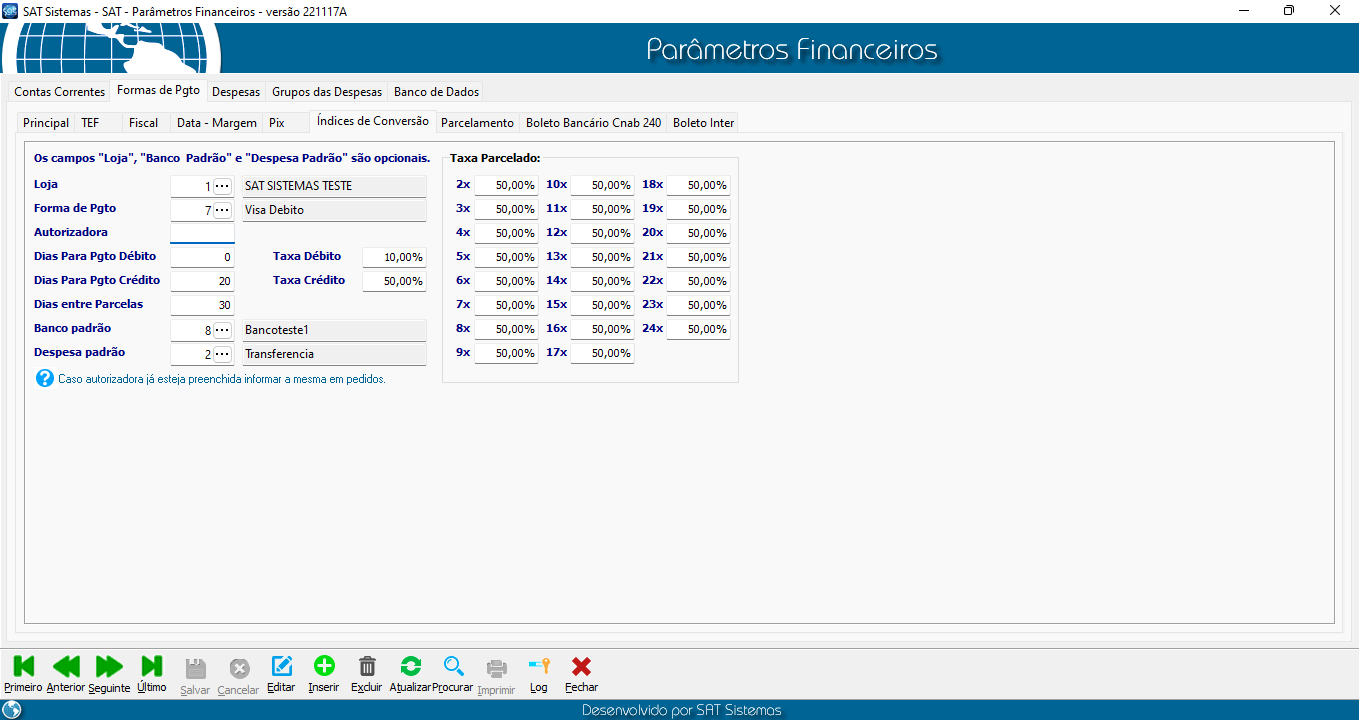Click the Seguinte next record icon
Viewport: 1359px width, 720px height.
[109, 667]
